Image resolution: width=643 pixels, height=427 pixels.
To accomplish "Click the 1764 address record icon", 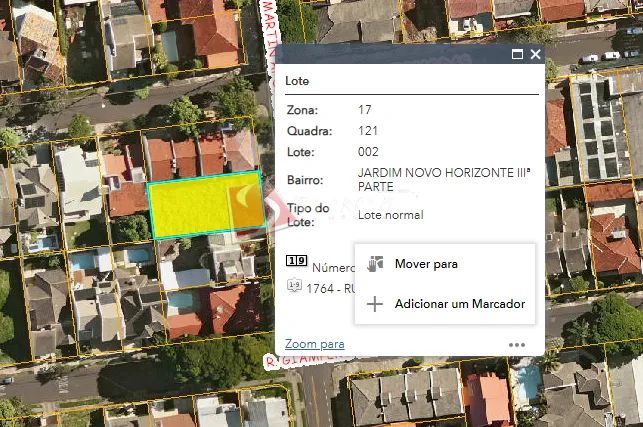I will coord(294,285).
